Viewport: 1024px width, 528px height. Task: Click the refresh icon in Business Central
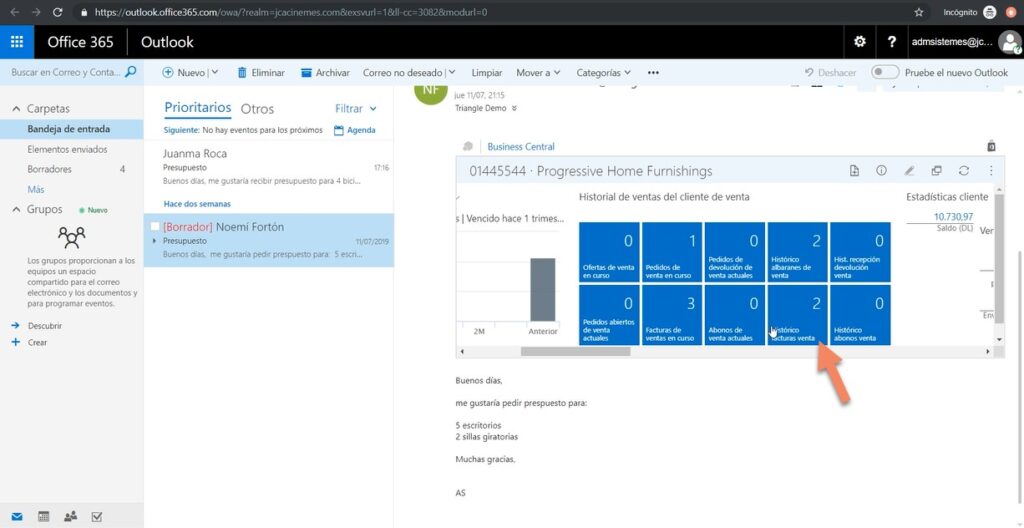point(963,171)
